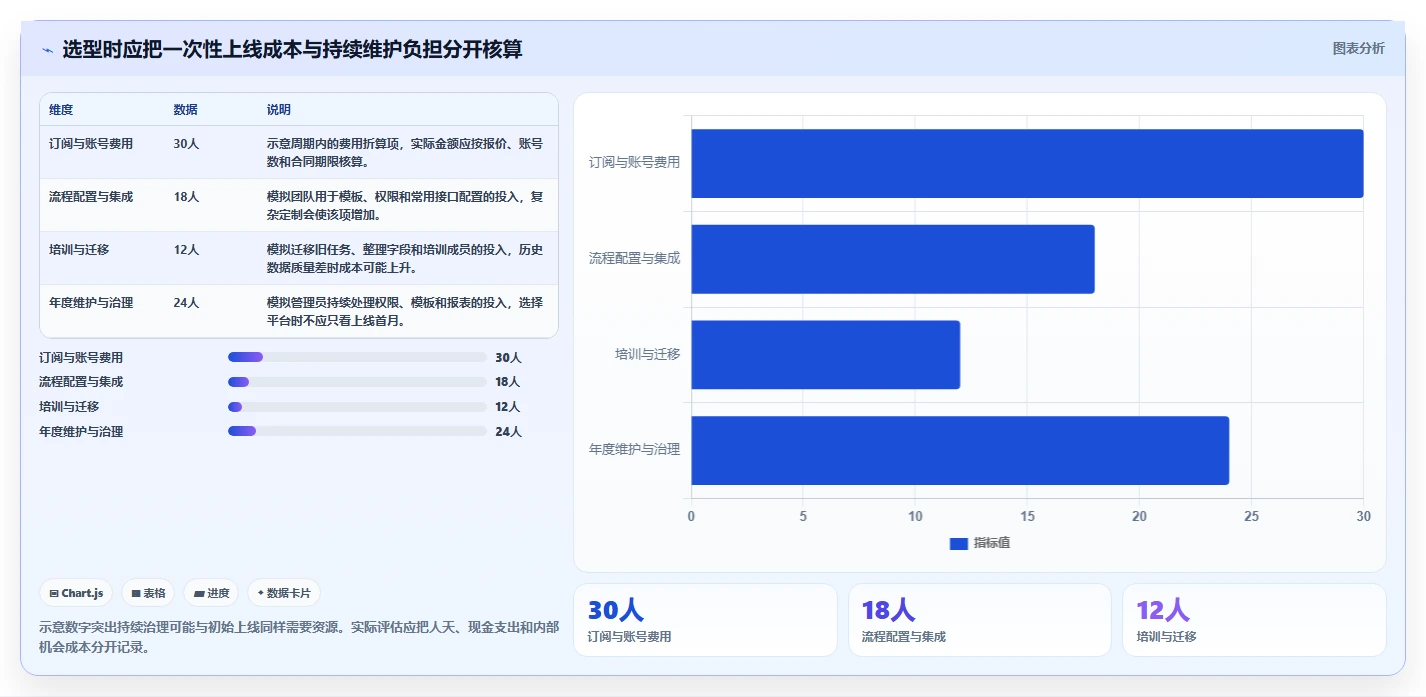Open the 30人 订阅与账号费用 data card

[705, 620]
